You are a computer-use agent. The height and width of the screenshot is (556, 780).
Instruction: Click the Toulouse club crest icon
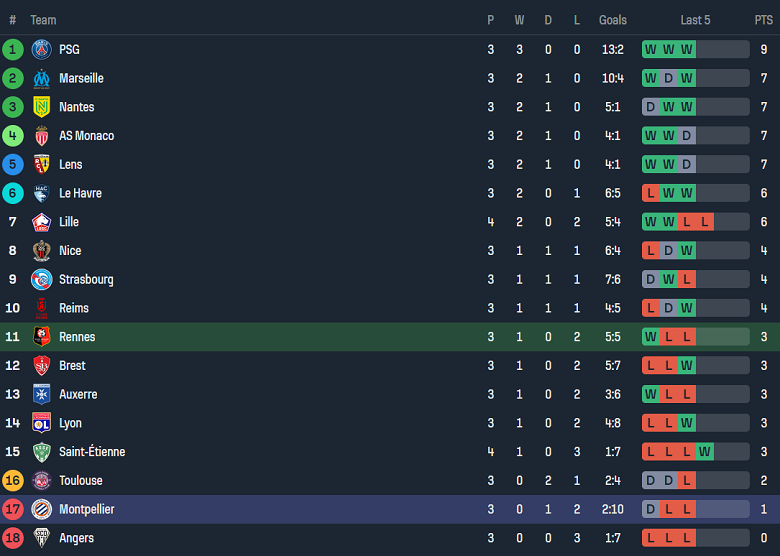41,481
